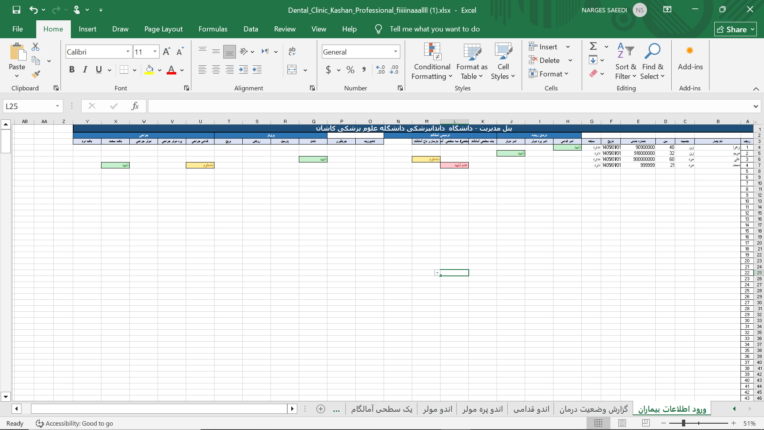Add a new sheet with plus icon
764x430 pixels.
click(320, 409)
